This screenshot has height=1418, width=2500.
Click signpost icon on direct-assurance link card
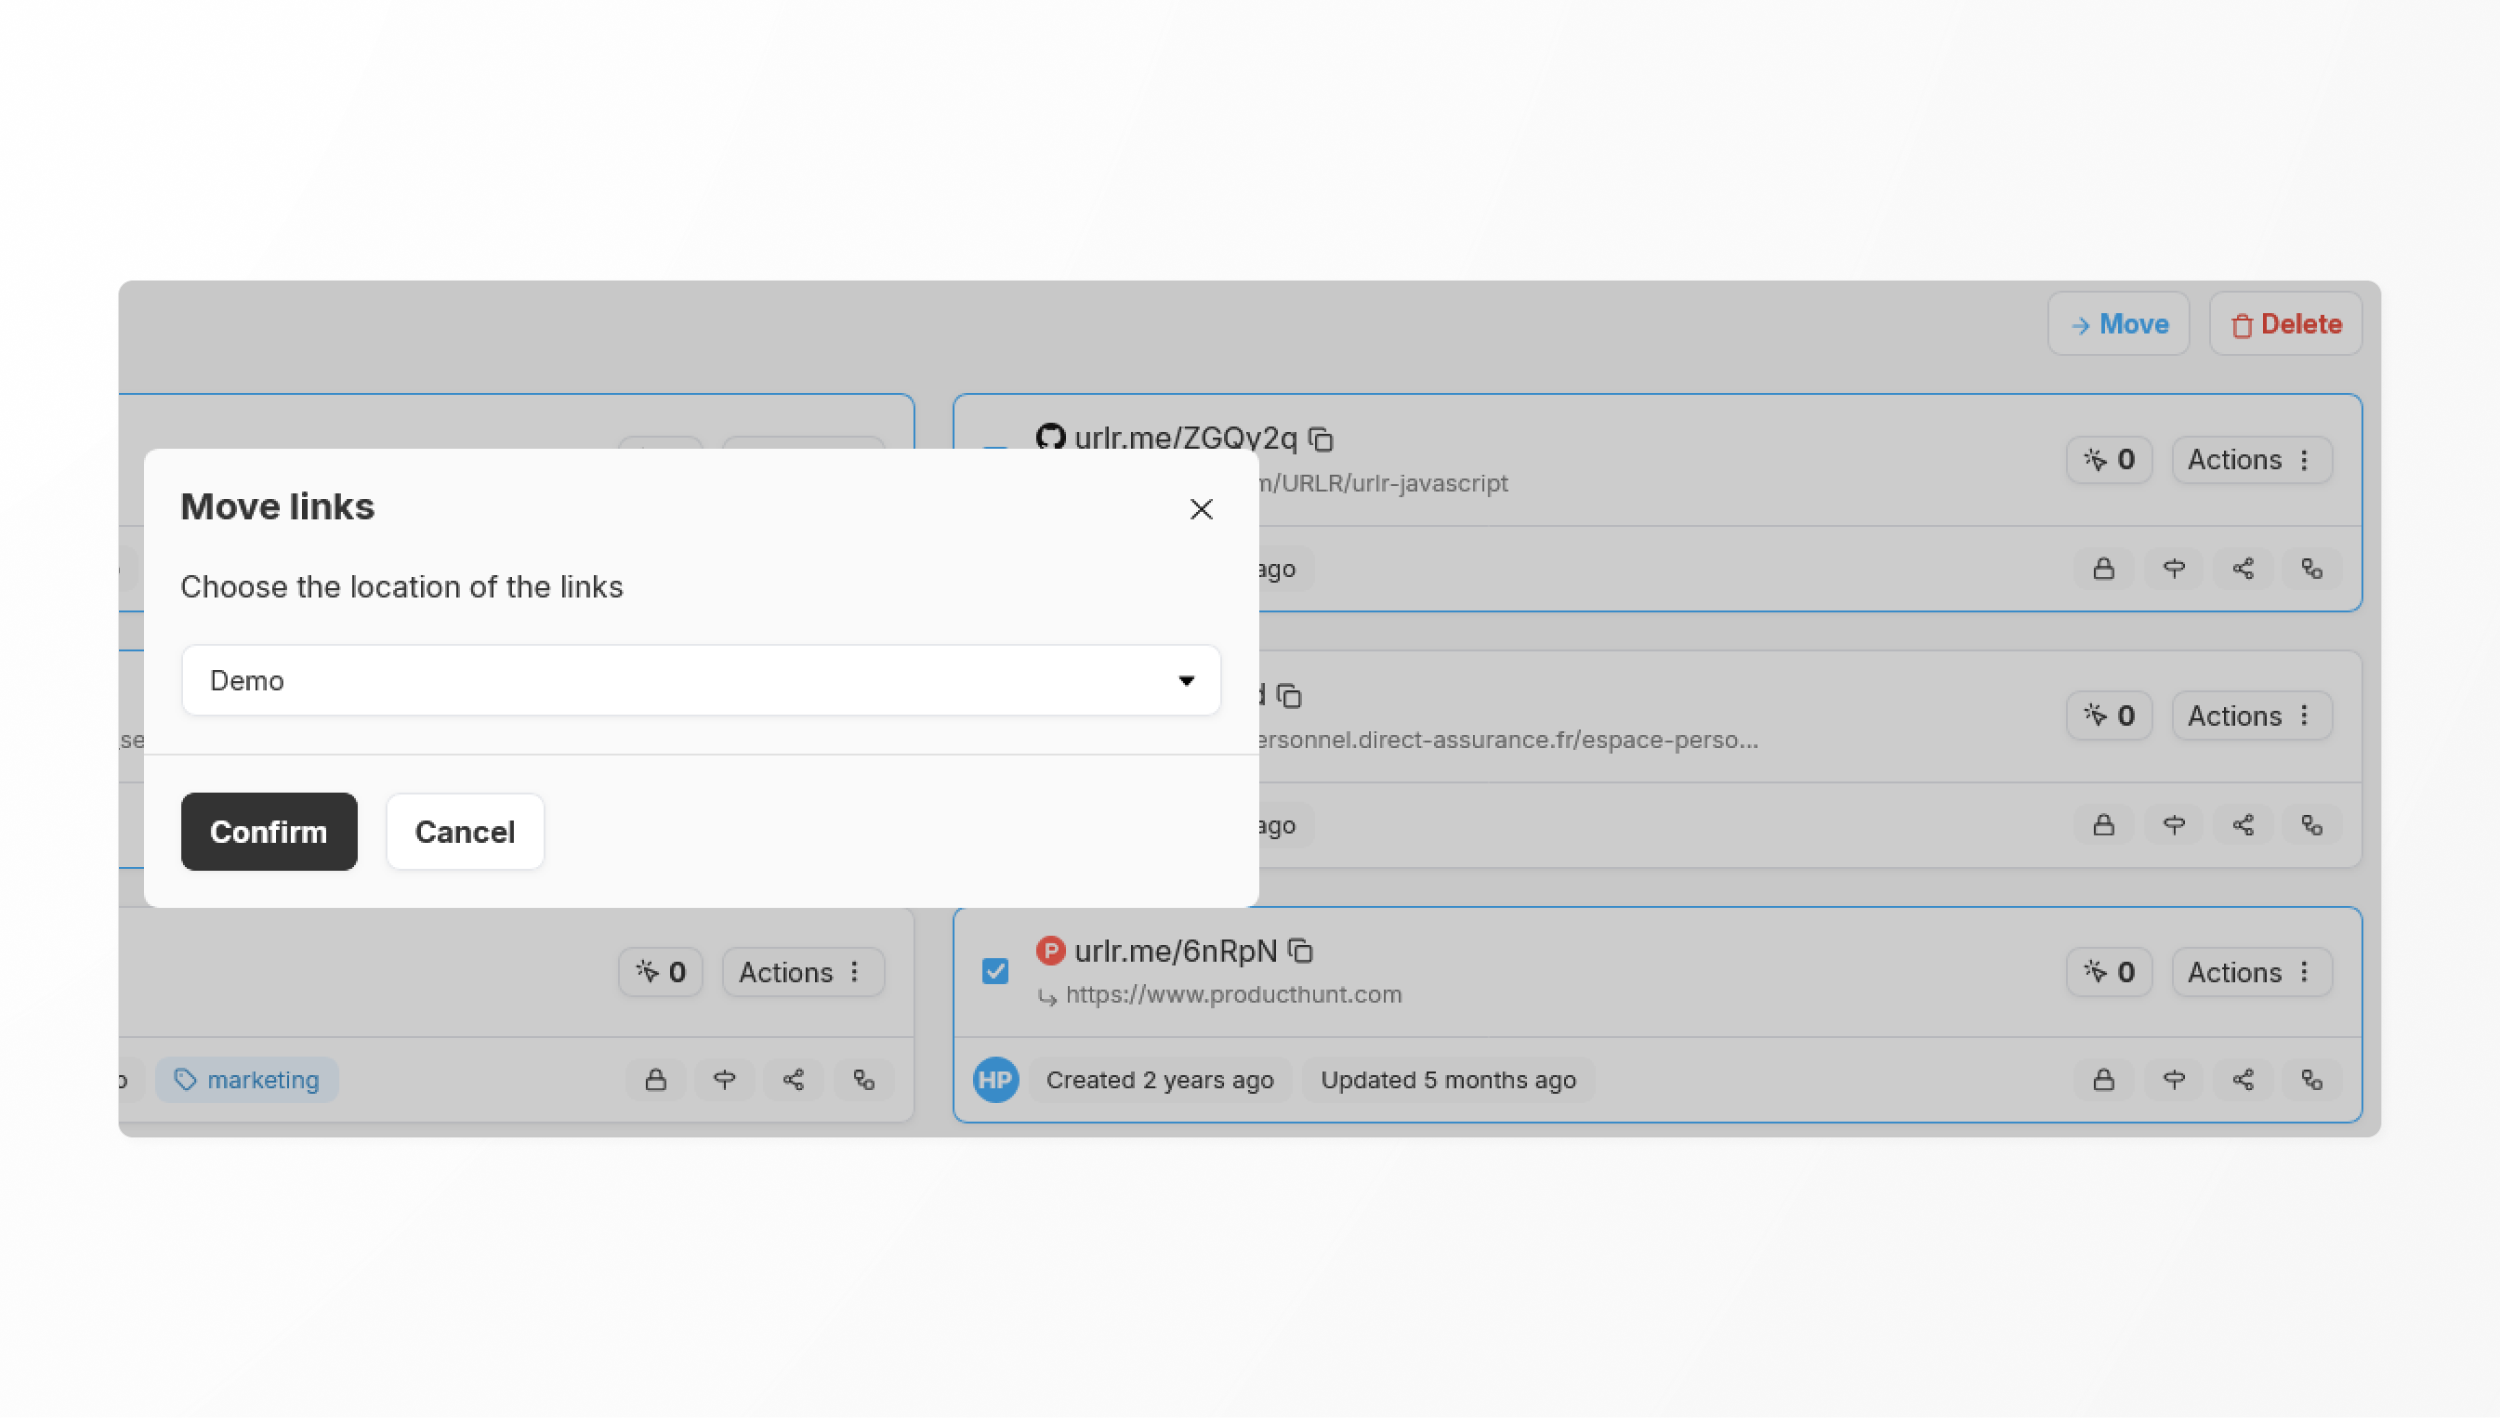coord(2174,825)
